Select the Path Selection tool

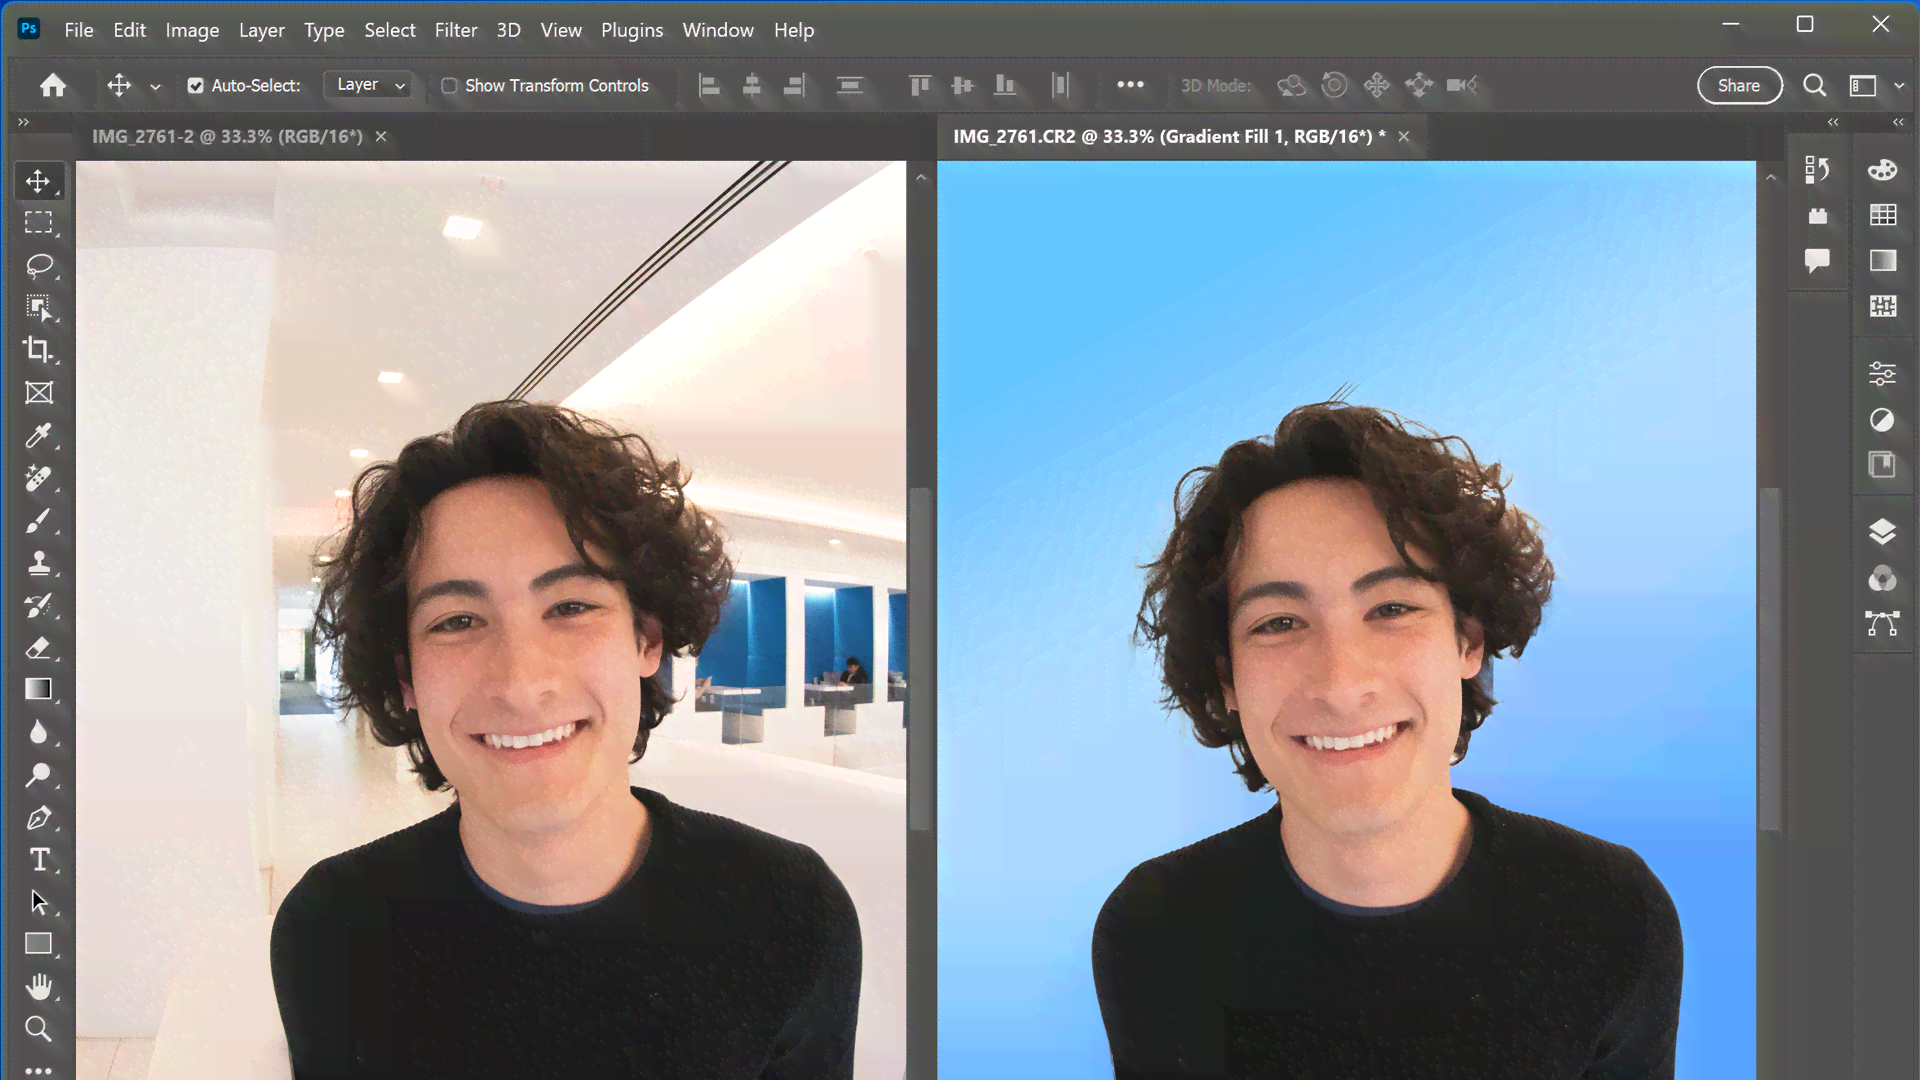[38, 902]
